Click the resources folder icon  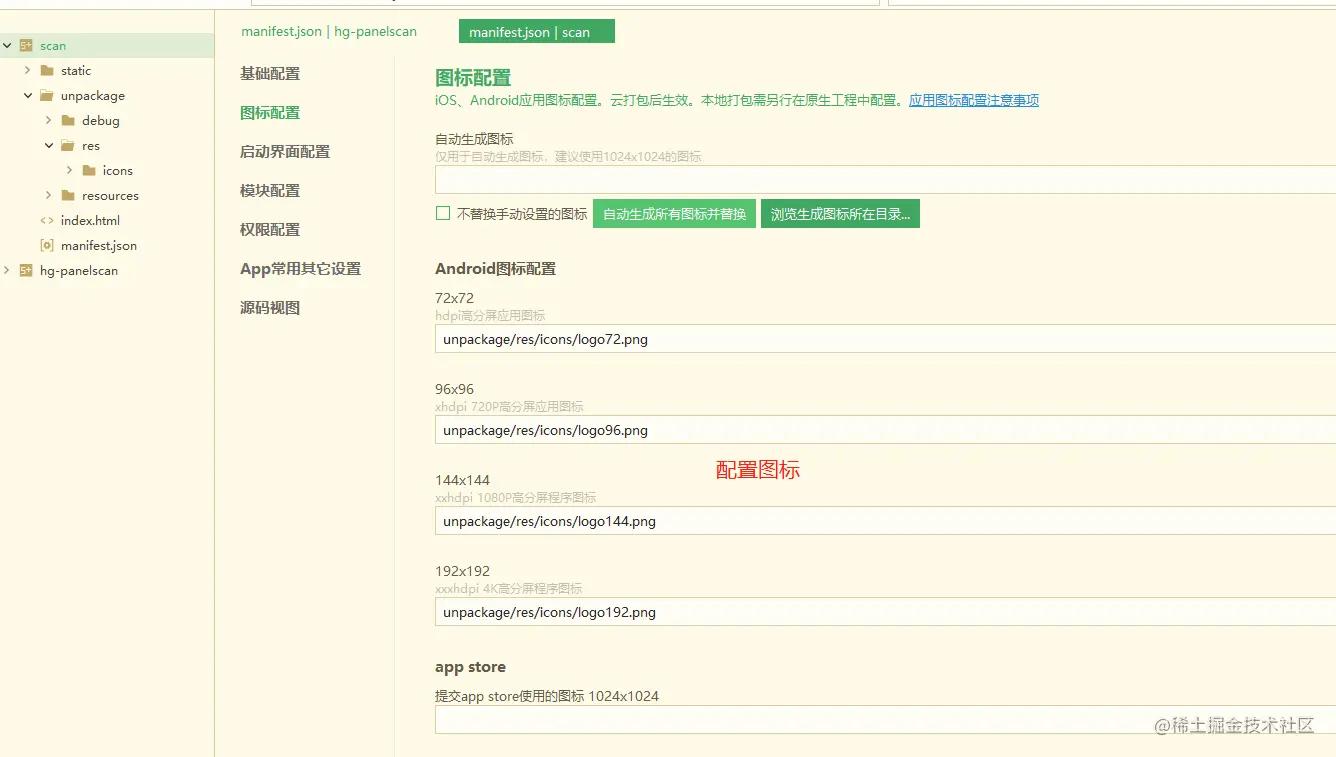(68, 196)
